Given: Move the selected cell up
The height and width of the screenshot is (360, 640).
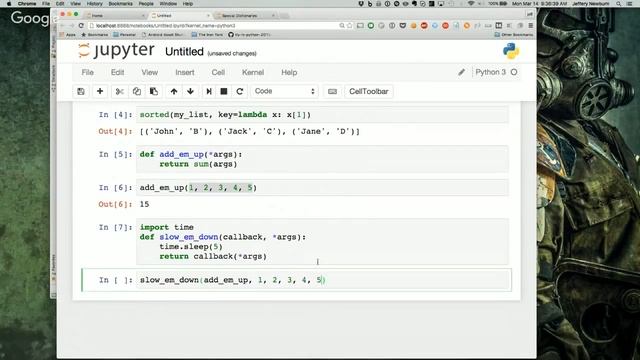Looking at the screenshot, I should point(174,91).
